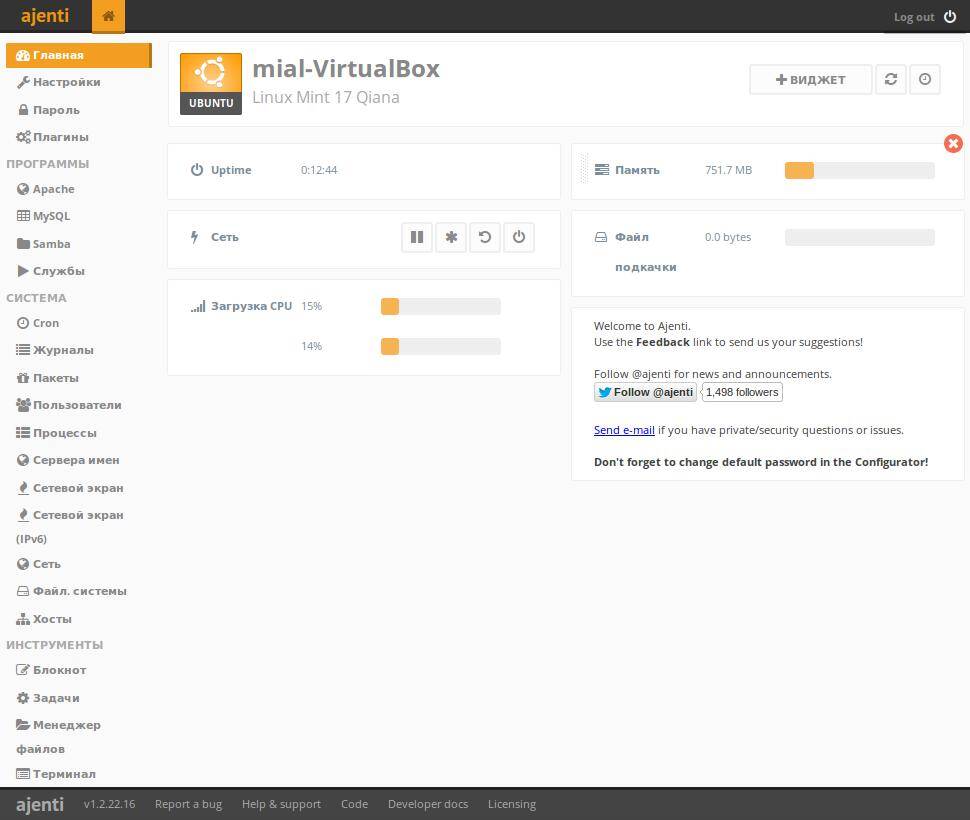Image resolution: width=970 pixels, height=820 pixels.
Task: Click the Send e-mail link
Action: click(624, 430)
